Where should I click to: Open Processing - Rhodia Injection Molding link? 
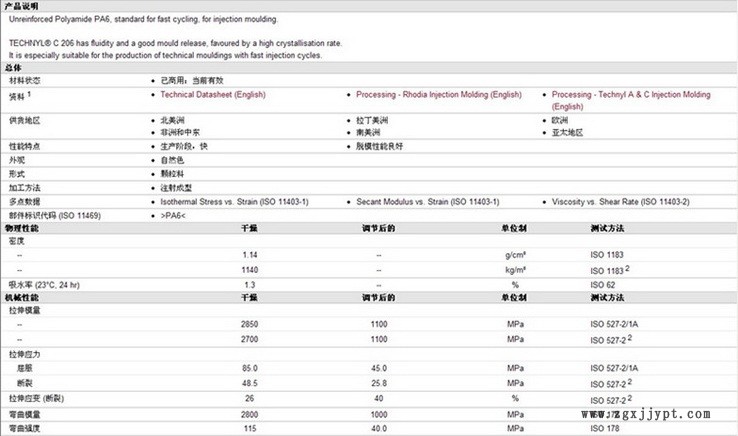pyautogui.click(x=439, y=95)
